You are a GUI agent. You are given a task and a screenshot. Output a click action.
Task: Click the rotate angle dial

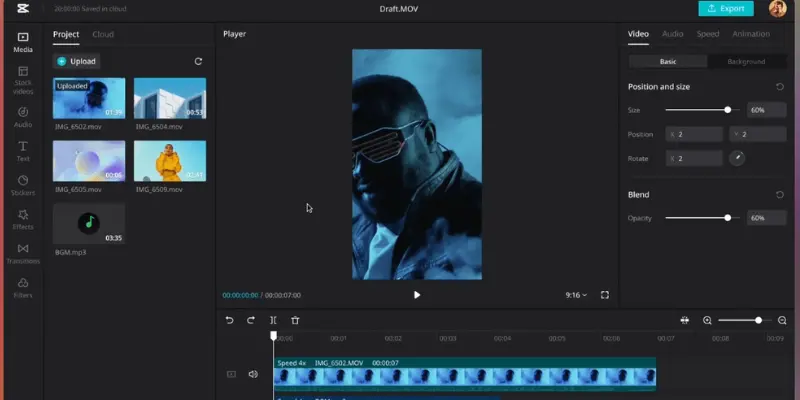(x=737, y=158)
